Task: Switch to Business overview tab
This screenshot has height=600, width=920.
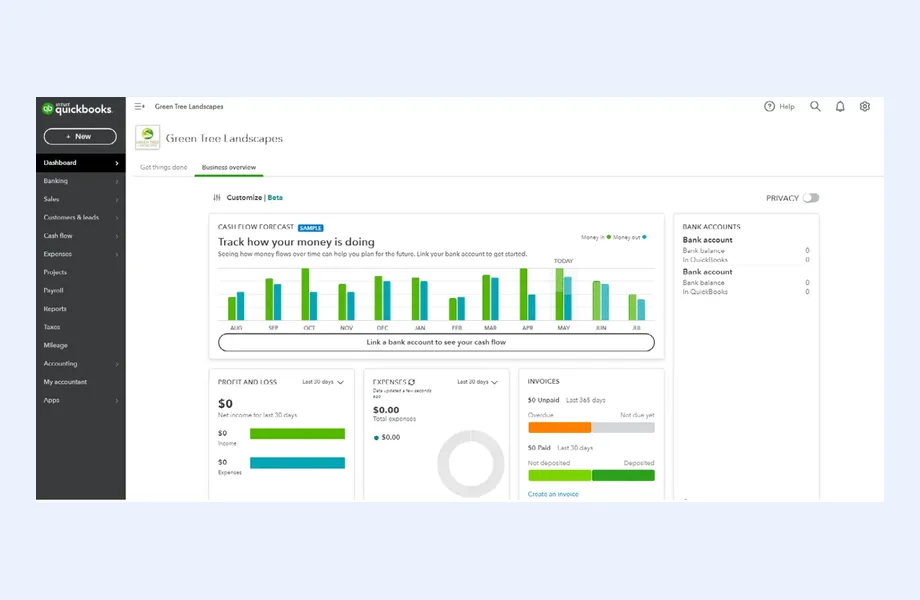Action: pos(229,167)
